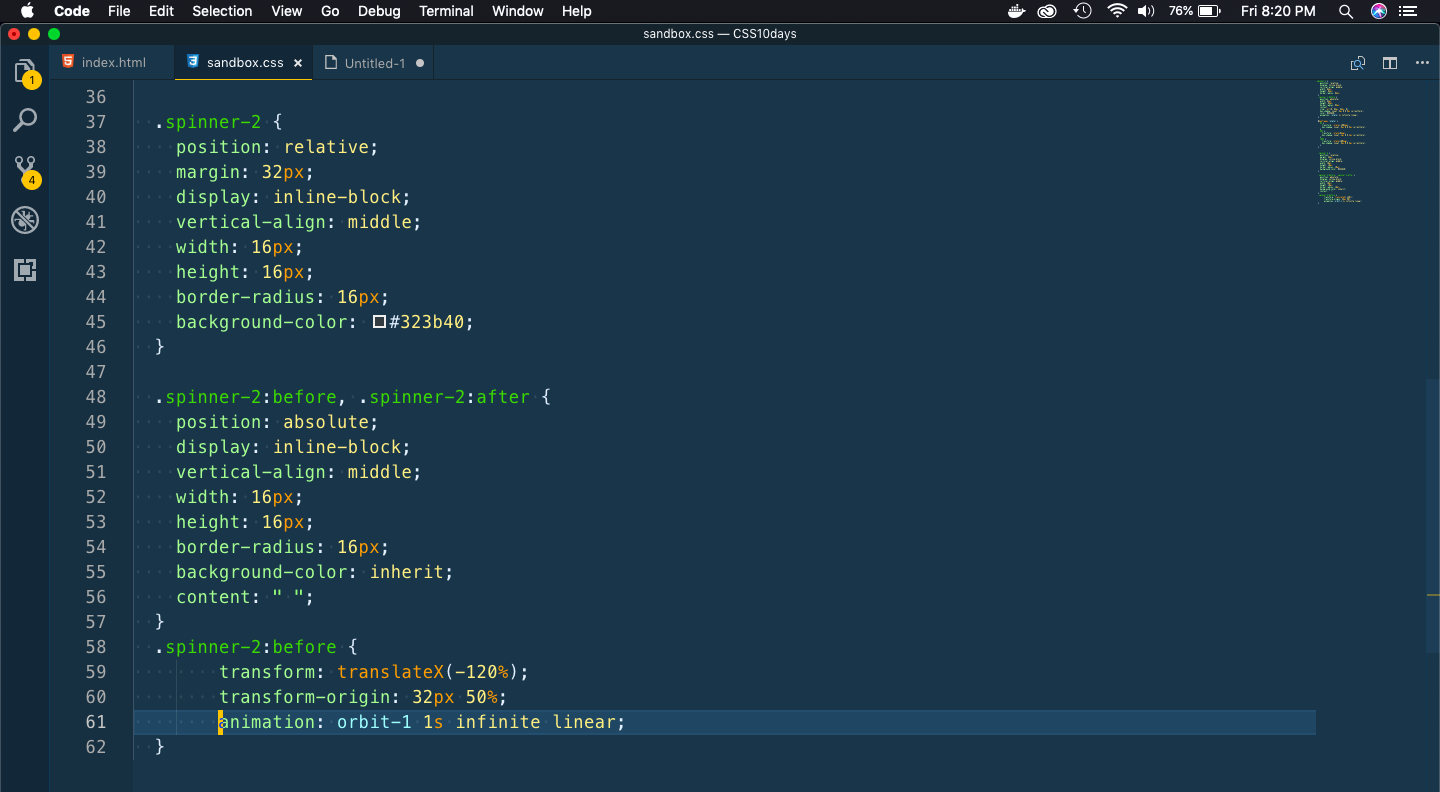This screenshot has width=1440, height=792.
Task: Click '.spinner-2:before {' selector on line 58
Action: pyautogui.click(x=256, y=647)
